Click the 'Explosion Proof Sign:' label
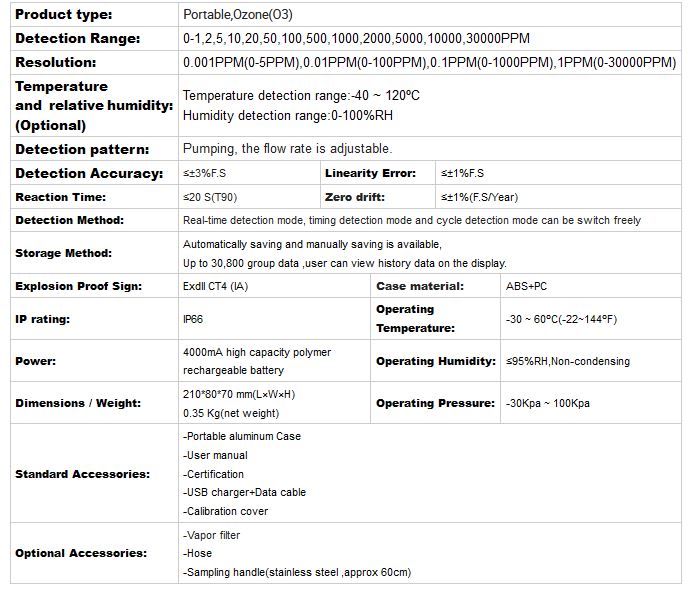Screen dimensions: 693x601 [x=79, y=286]
